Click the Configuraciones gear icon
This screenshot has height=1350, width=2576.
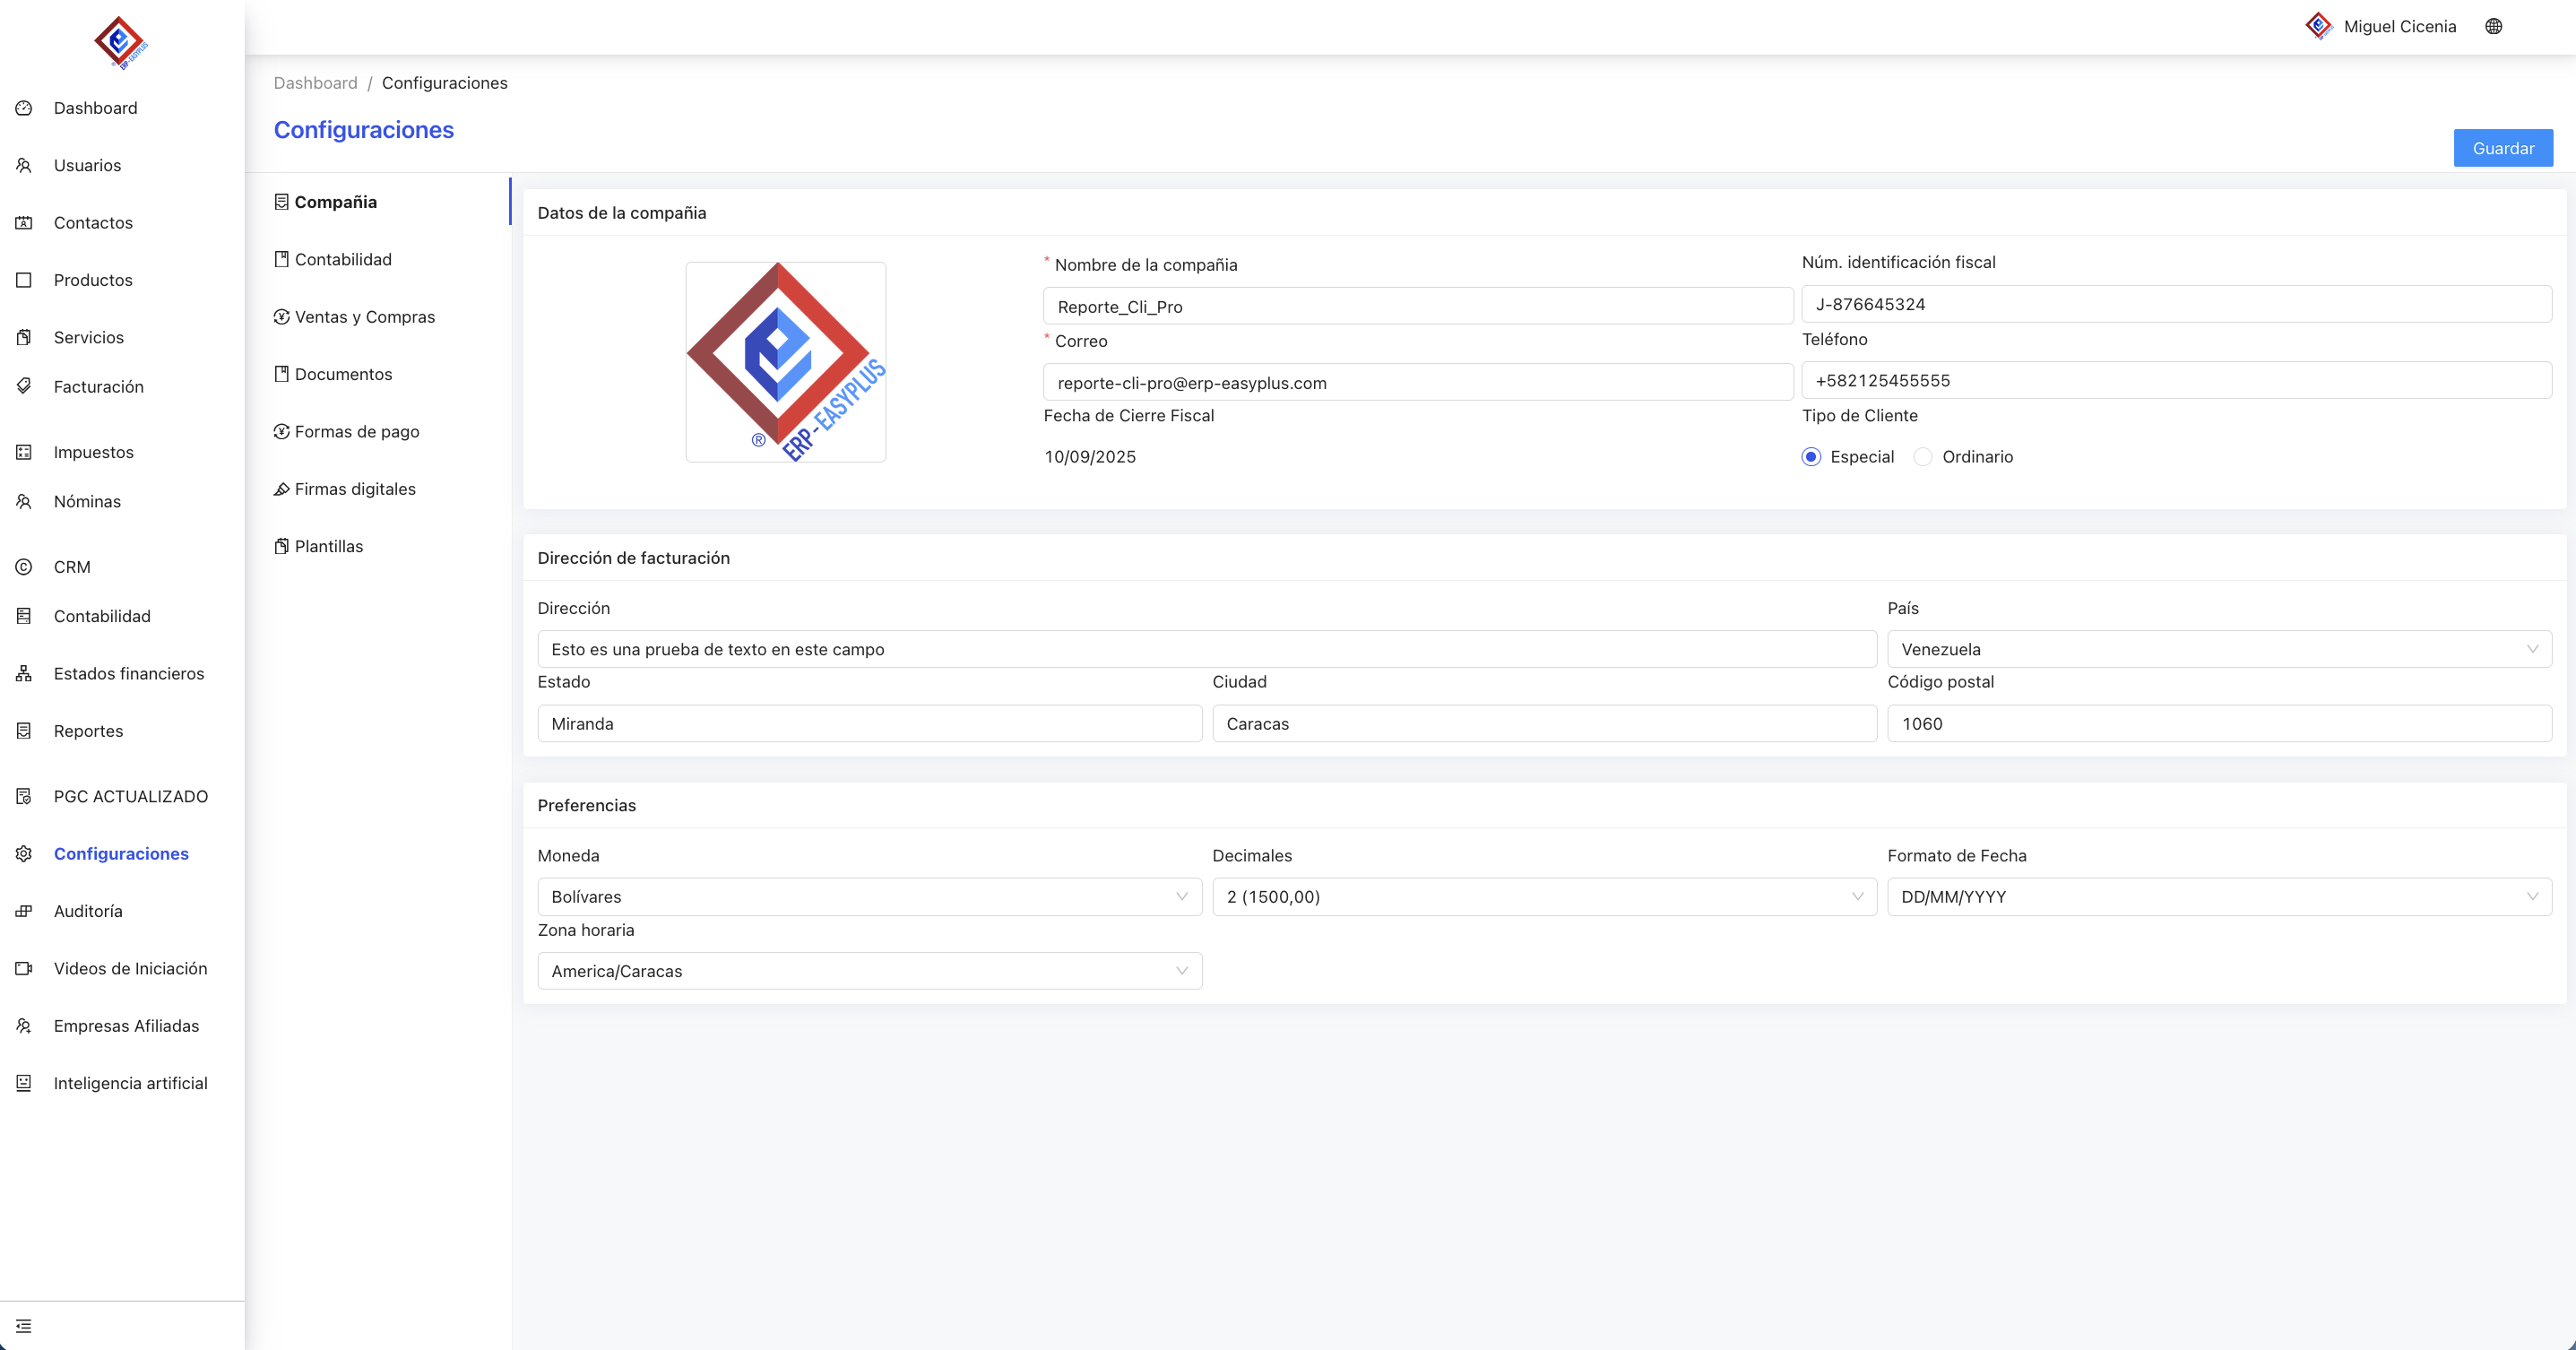coord(24,854)
